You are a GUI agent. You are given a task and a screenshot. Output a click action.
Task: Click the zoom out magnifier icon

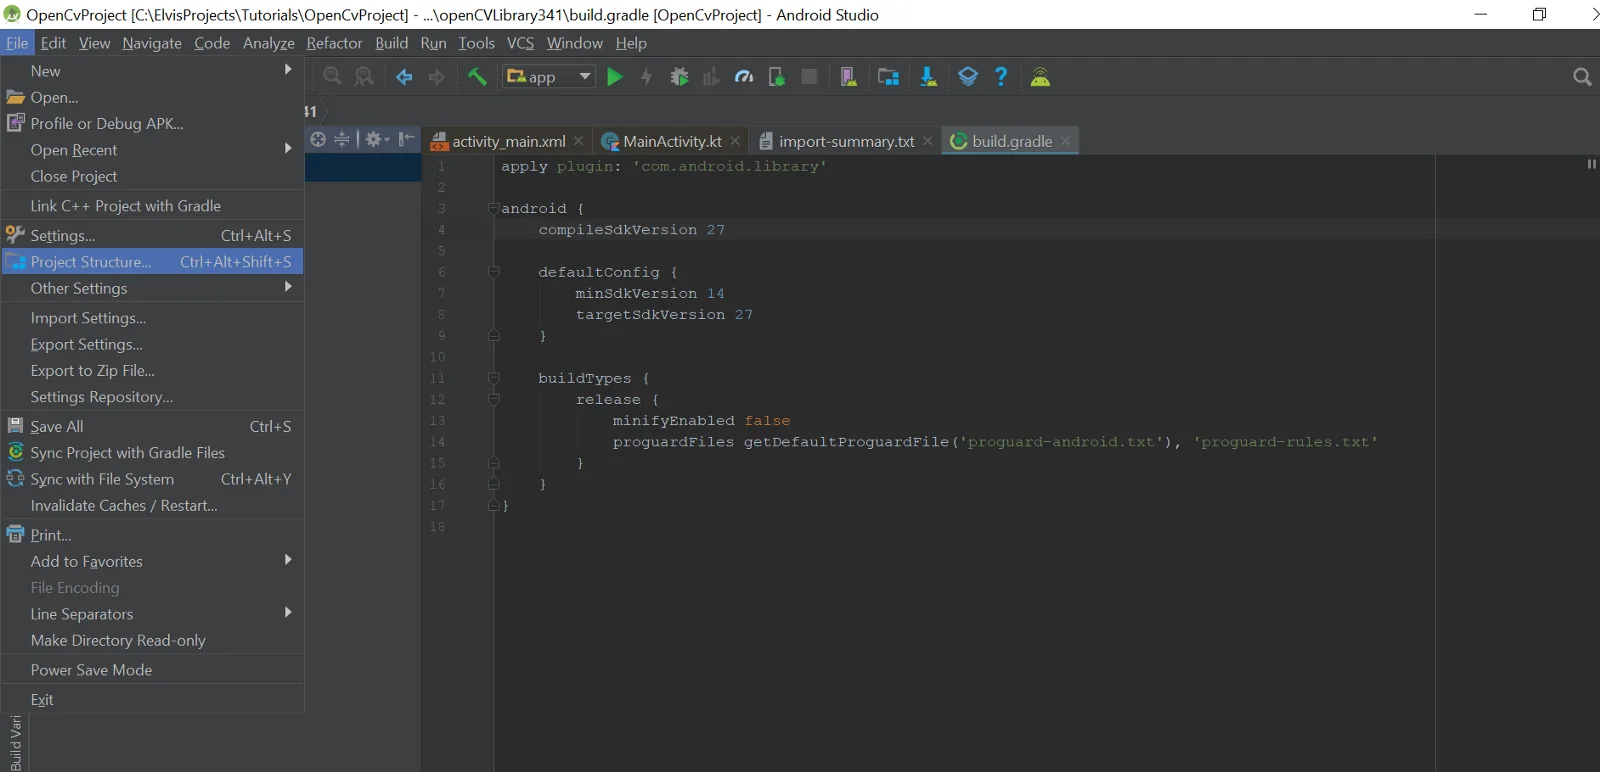(332, 77)
